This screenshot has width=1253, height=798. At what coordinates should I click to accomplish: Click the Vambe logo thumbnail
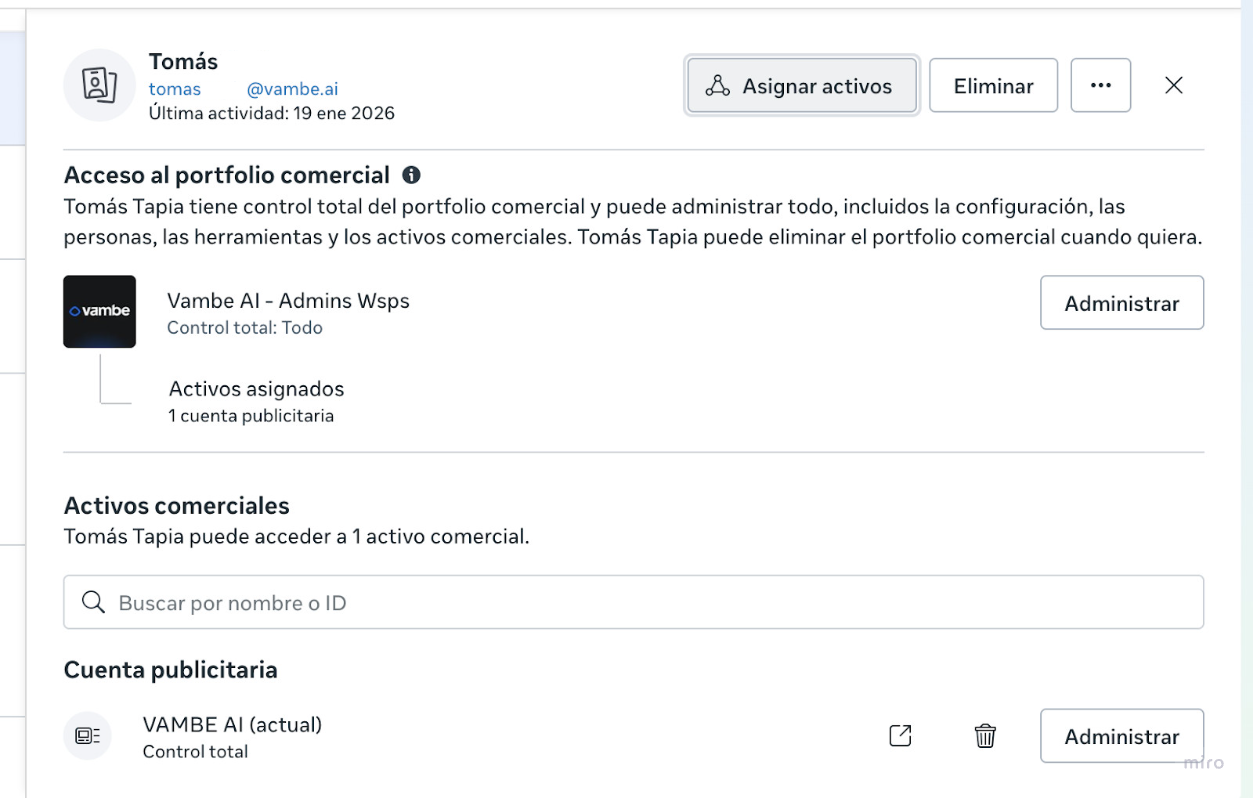pos(99,311)
